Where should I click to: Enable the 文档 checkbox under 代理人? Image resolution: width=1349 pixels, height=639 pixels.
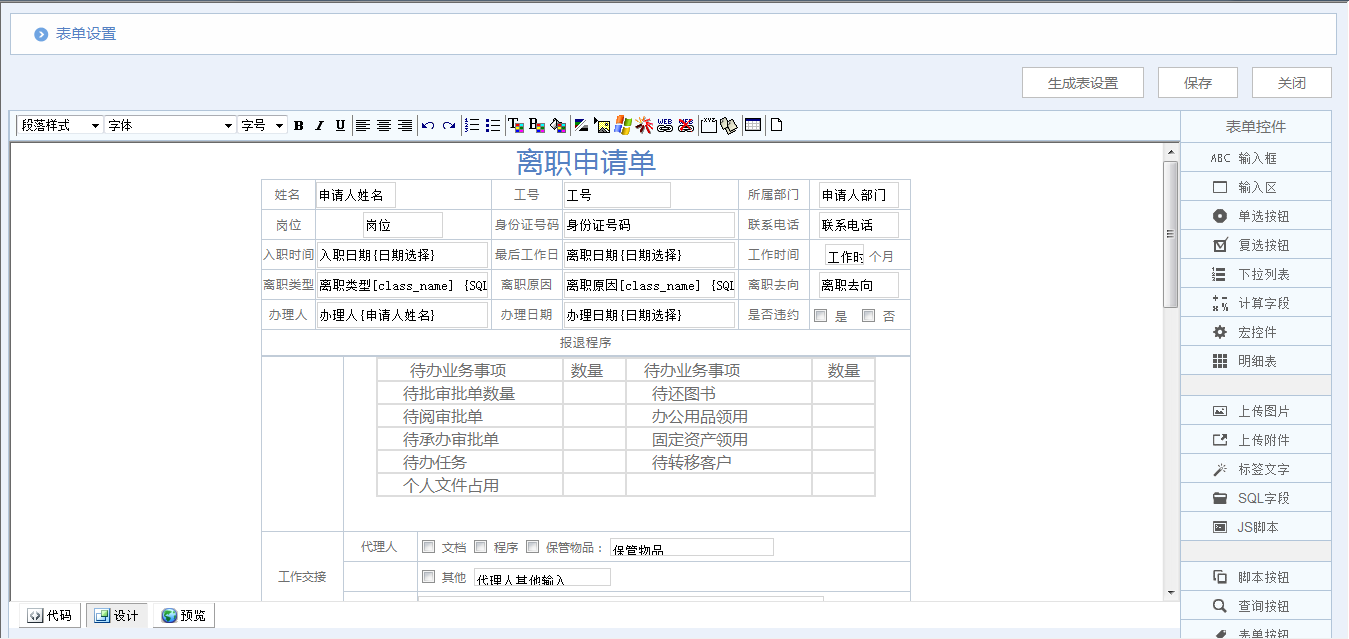tap(429, 546)
